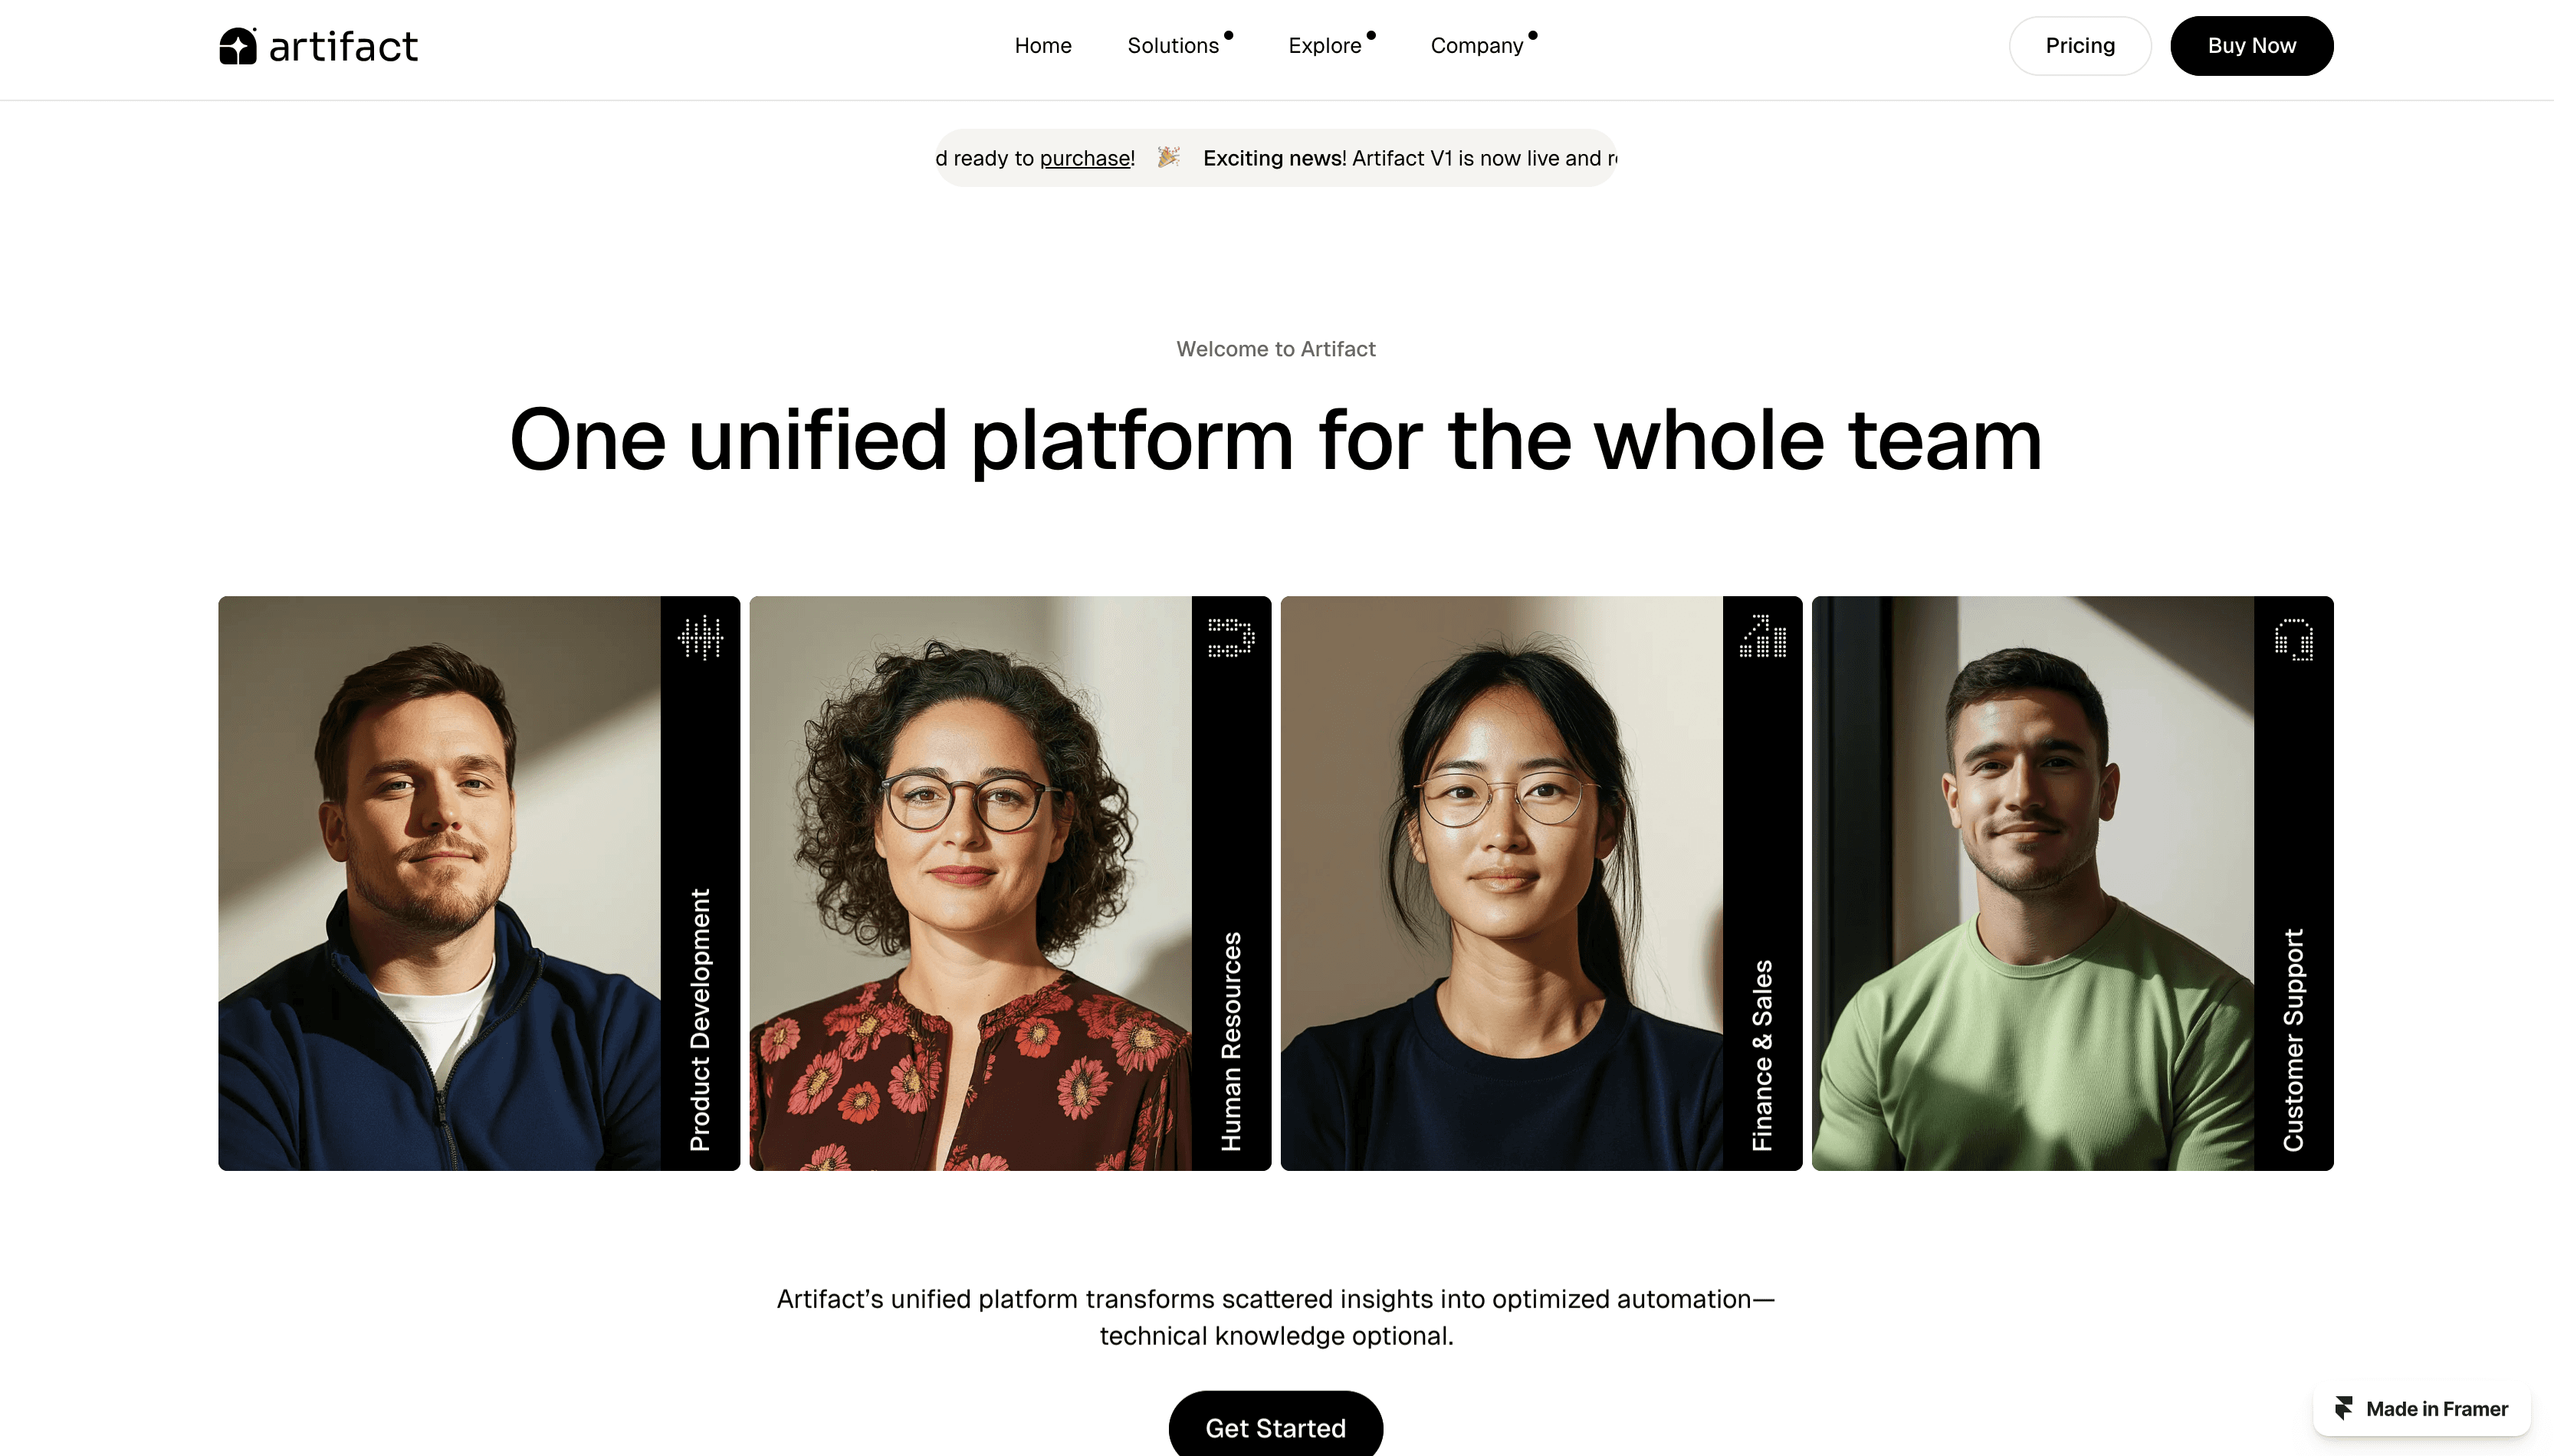Image resolution: width=2554 pixels, height=1456 pixels.
Task: Select the Finance & Sales portrait card
Action: pyautogui.click(x=1541, y=883)
